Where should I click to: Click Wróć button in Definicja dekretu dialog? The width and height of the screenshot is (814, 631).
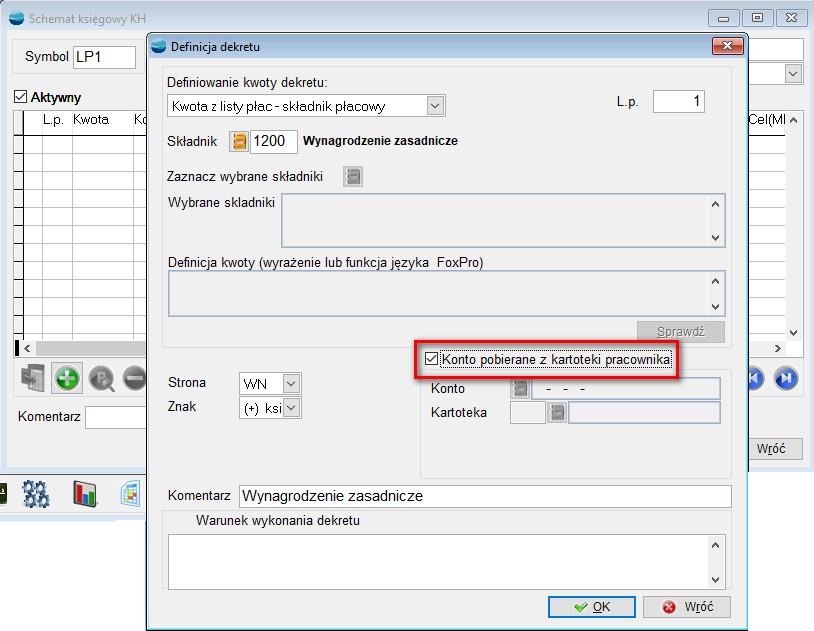tap(687, 607)
